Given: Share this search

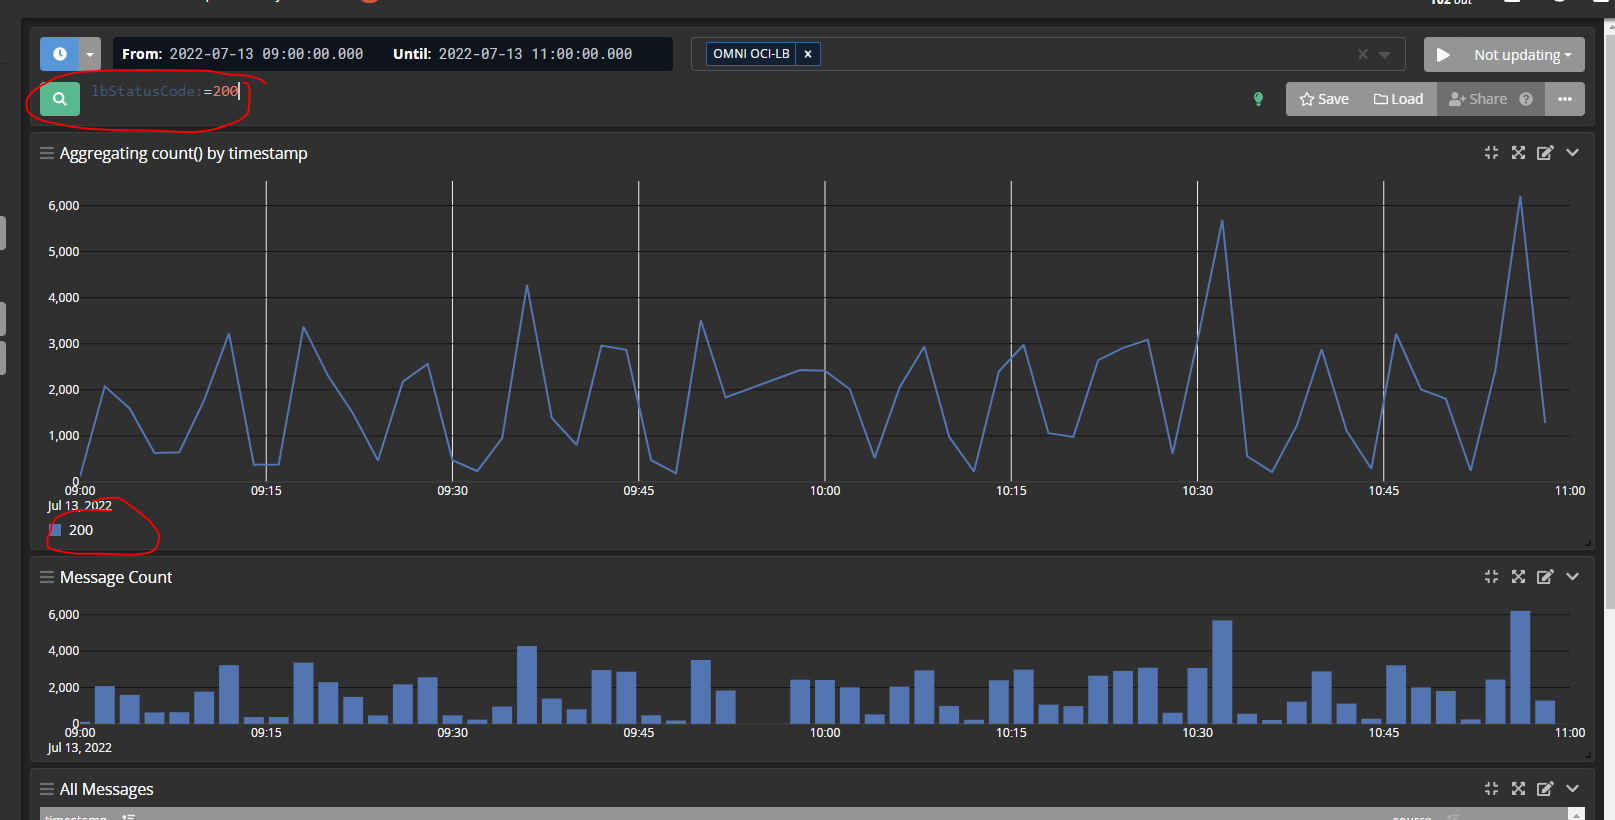Looking at the screenshot, I should click(x=1478, y=99).
